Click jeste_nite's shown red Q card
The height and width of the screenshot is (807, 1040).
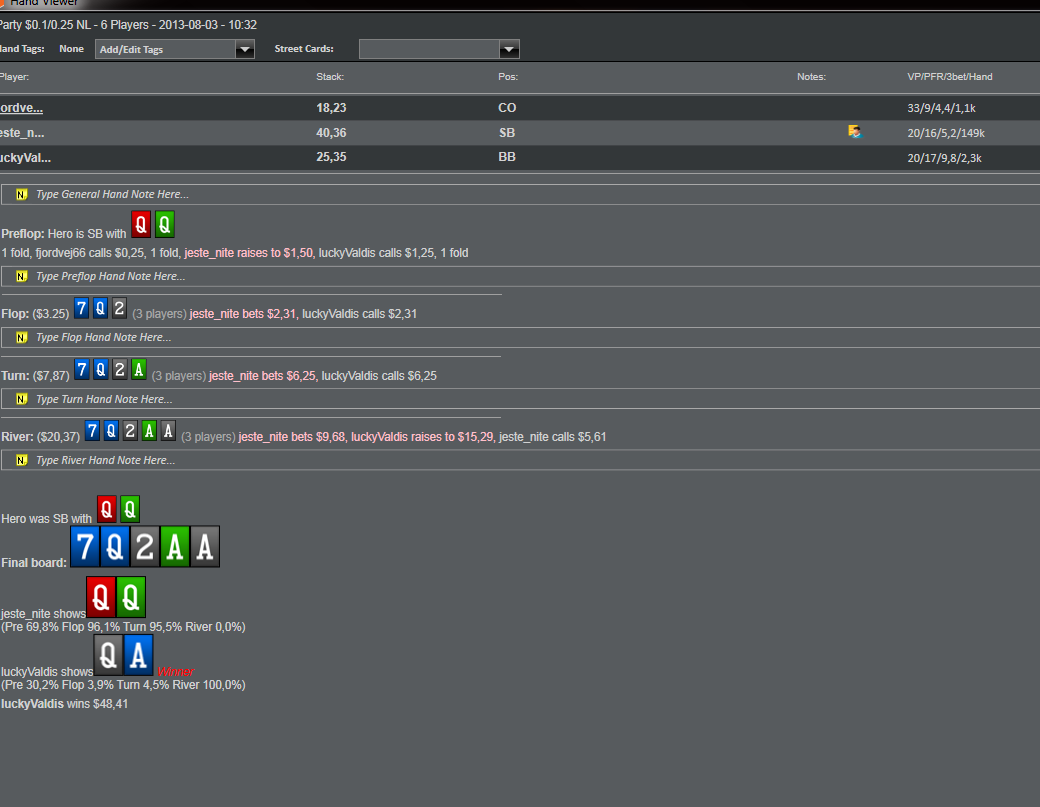[101, 597]
